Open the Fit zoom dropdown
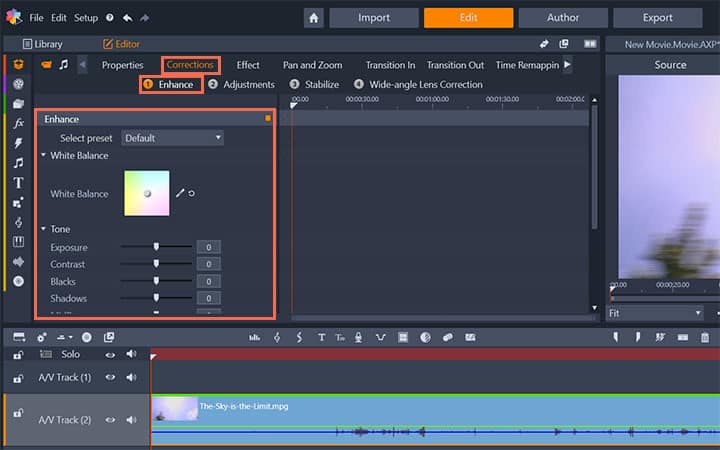 655,313
